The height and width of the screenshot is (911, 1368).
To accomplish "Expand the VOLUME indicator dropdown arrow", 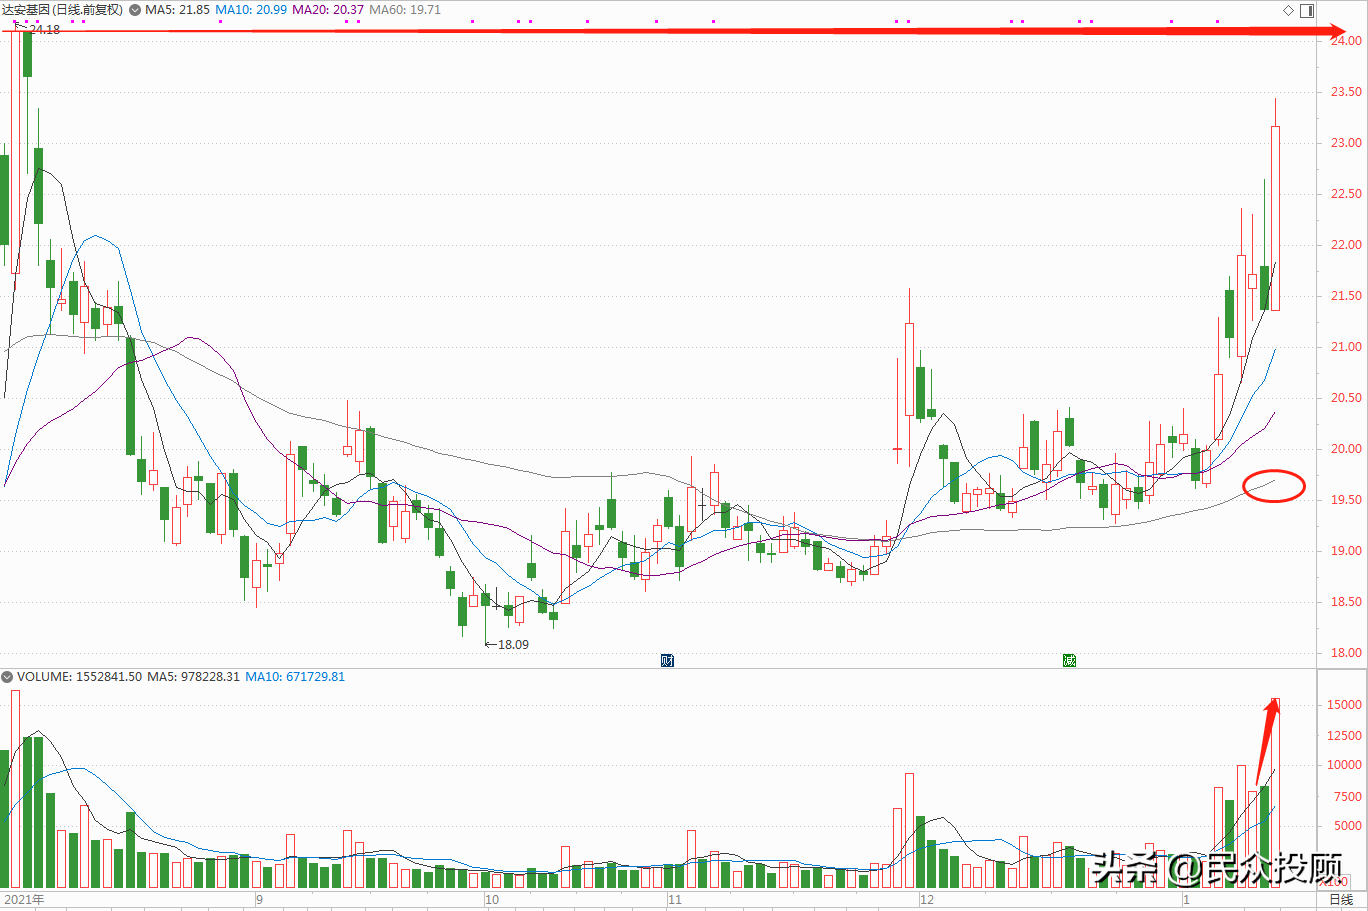I will (x=7, y=677).
